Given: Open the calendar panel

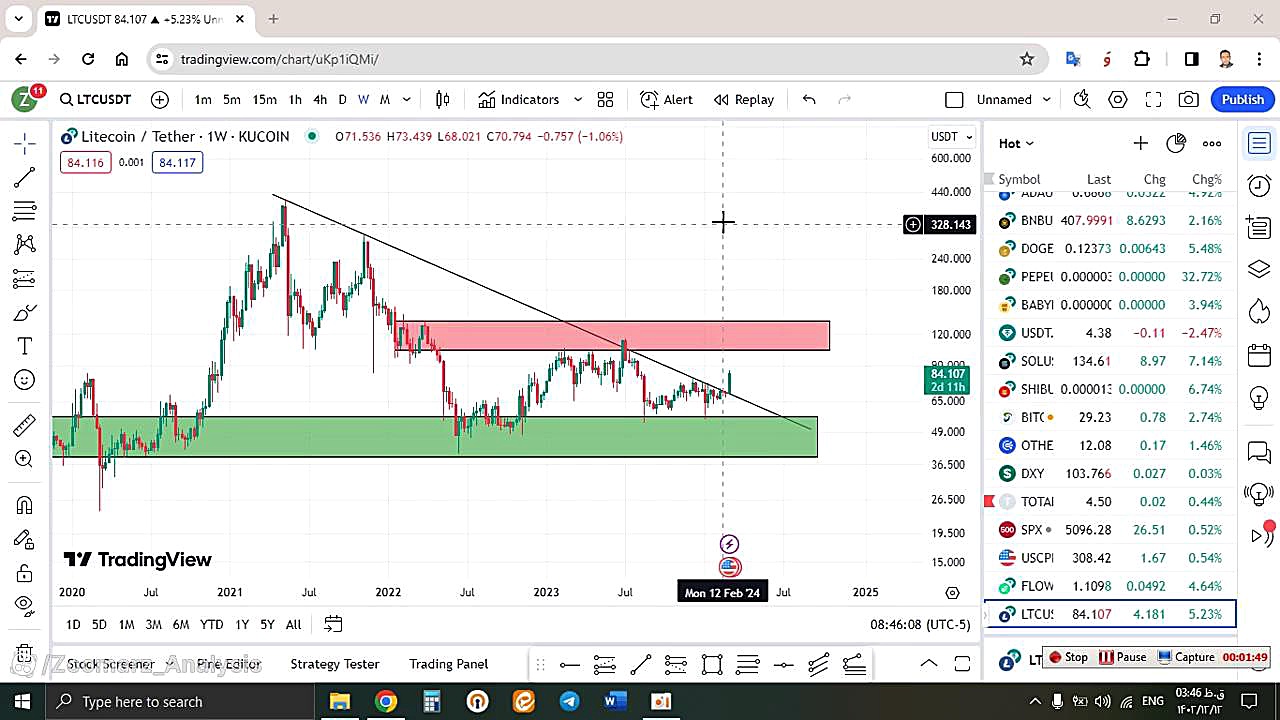Looking at the screenshot, I should (x=1259, y=355).
